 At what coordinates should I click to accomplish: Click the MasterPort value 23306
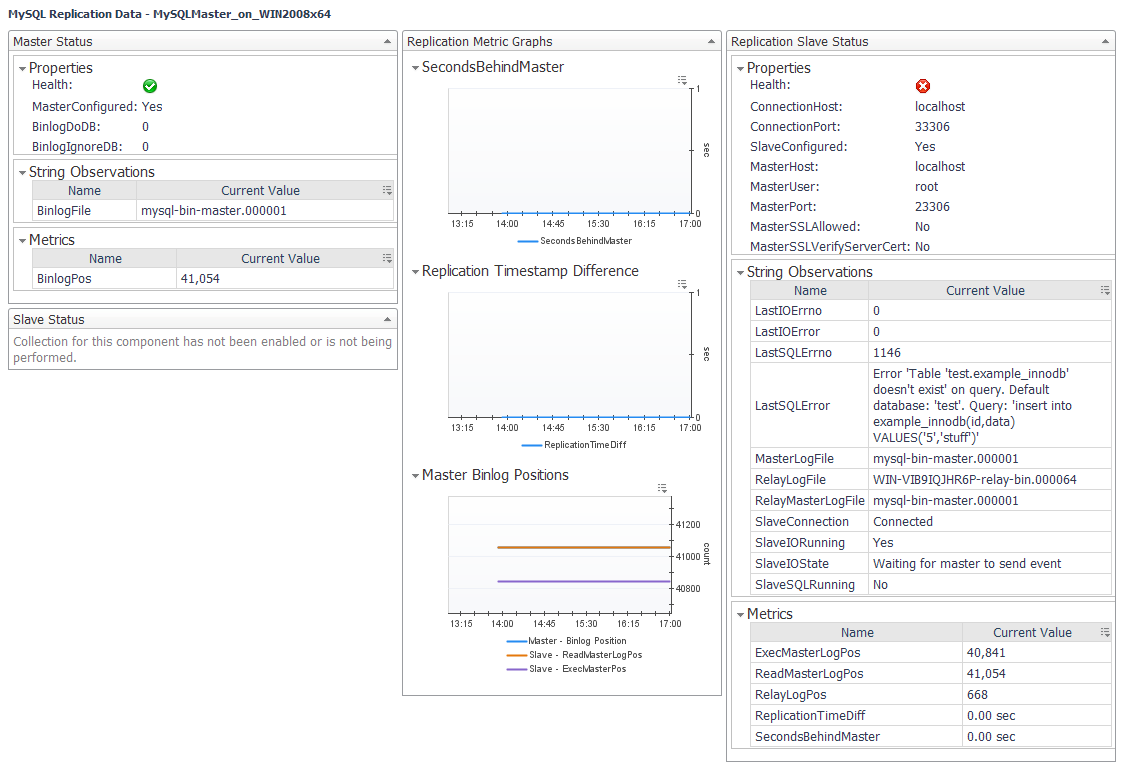tap(932, 207)
